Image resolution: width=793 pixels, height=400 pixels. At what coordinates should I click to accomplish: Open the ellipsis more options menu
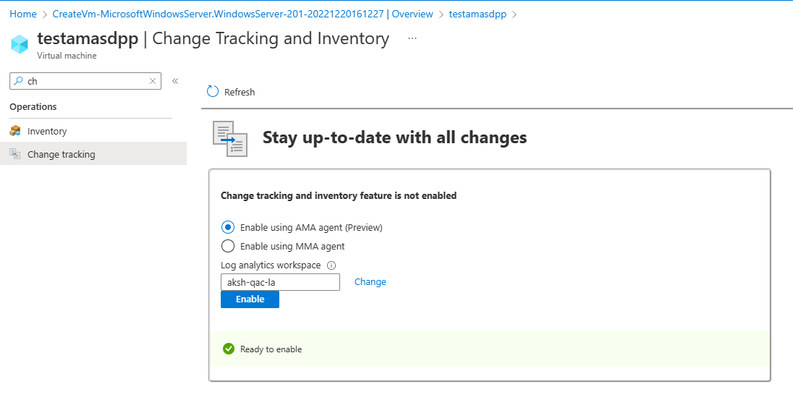pos(412,38)
